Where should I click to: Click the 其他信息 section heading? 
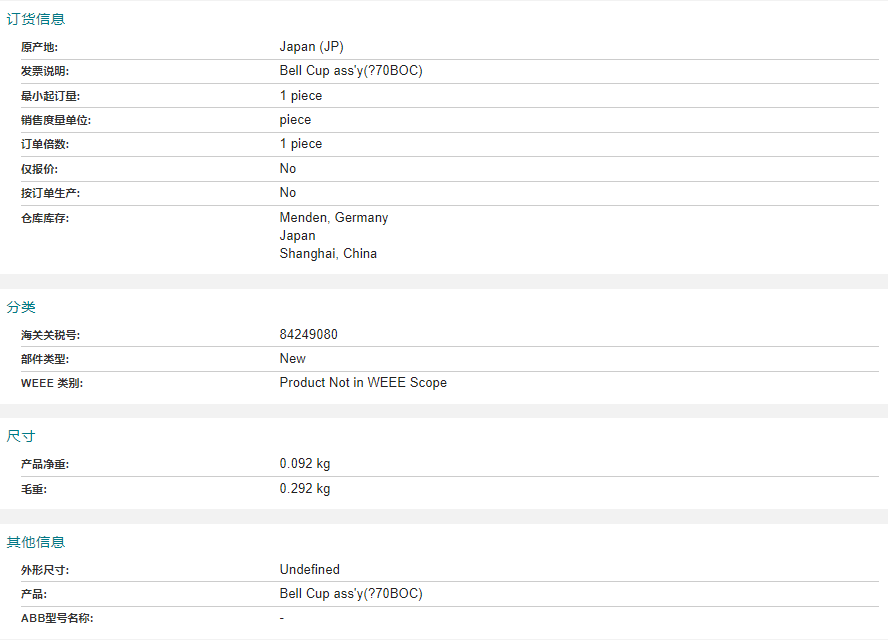pyautogui.click(x=36, y=542)
